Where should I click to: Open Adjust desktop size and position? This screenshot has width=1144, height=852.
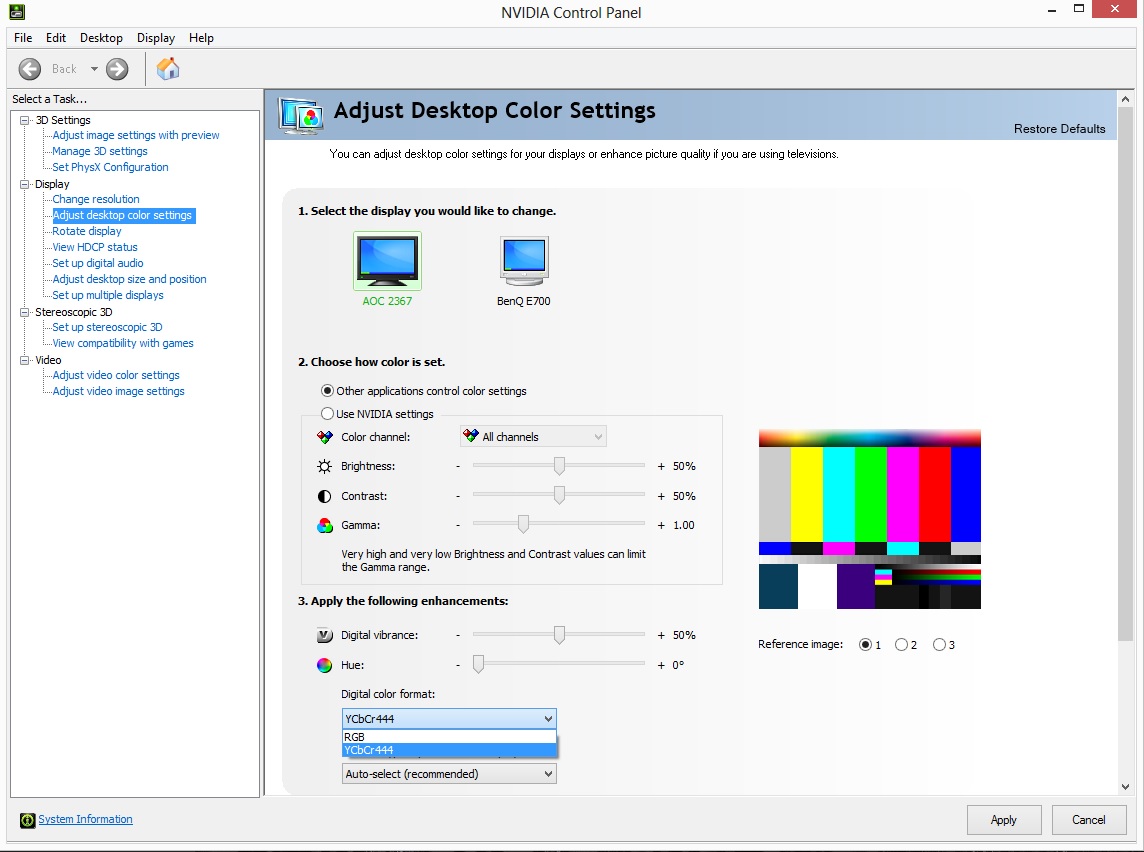coord(129,279)
